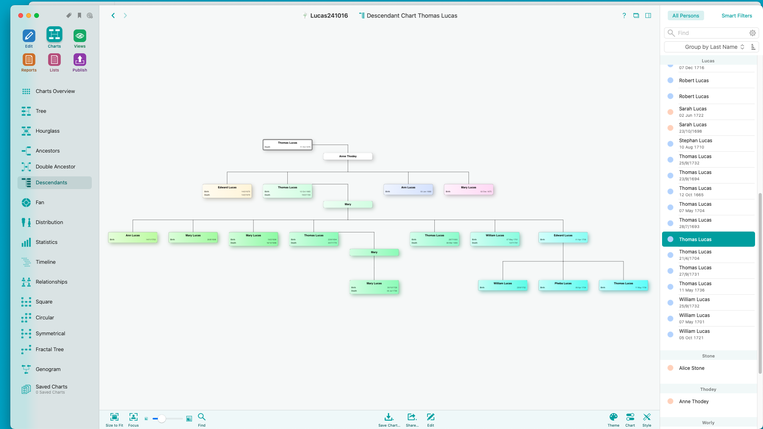Click the tag icon in title bar
Screen dimensions: 763x429
click(69, 16)
